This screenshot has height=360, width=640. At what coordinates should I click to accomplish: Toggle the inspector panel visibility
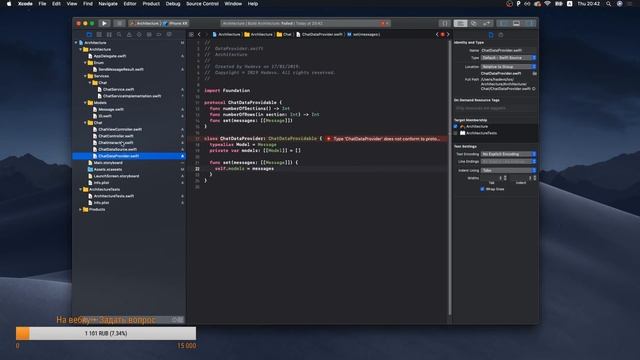(x=529, y=23)
